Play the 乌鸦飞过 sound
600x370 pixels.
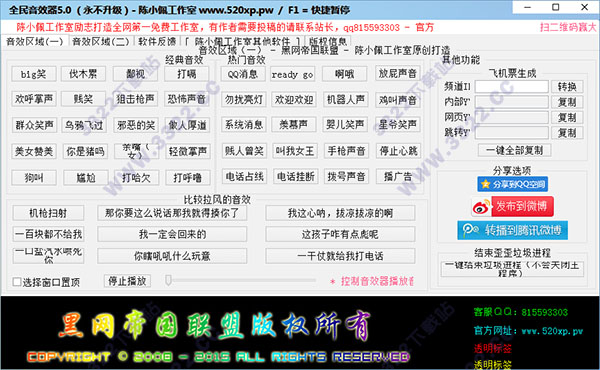[84, 125]
